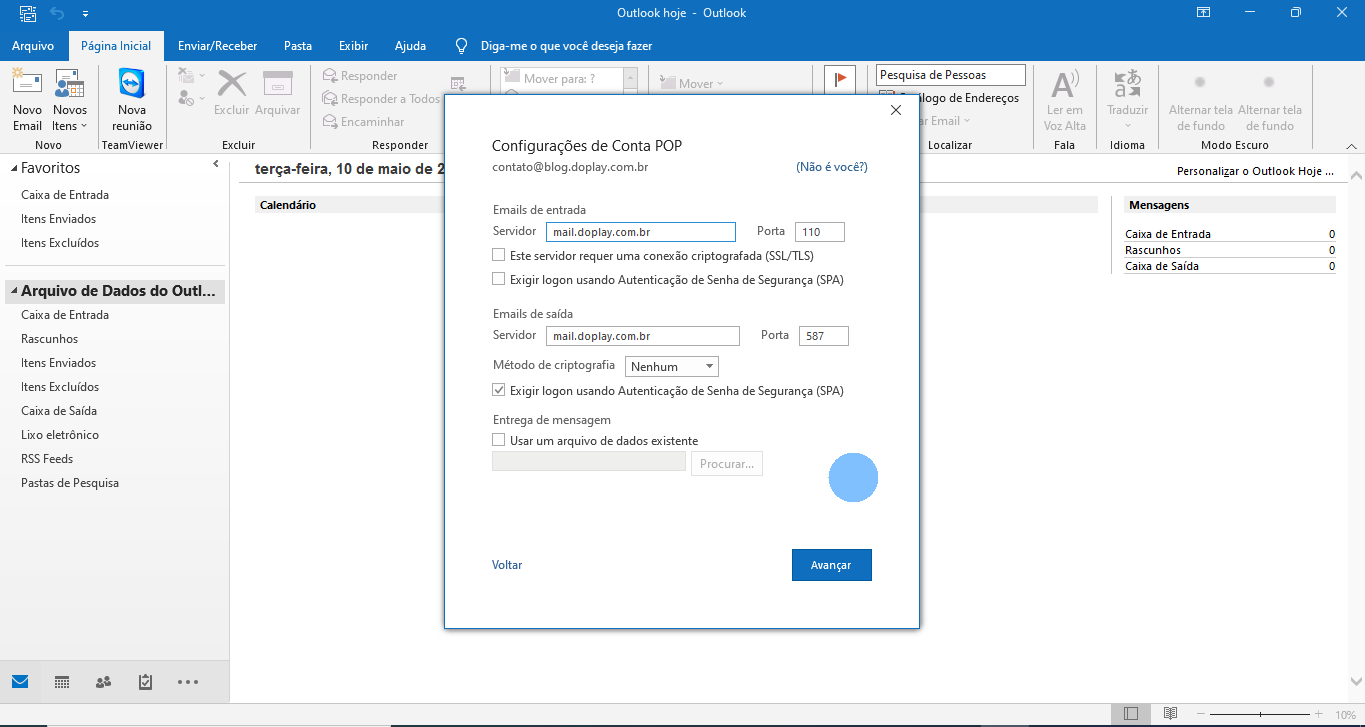
Task: Click the red follow-up flag icon
Action: (840, 79)
